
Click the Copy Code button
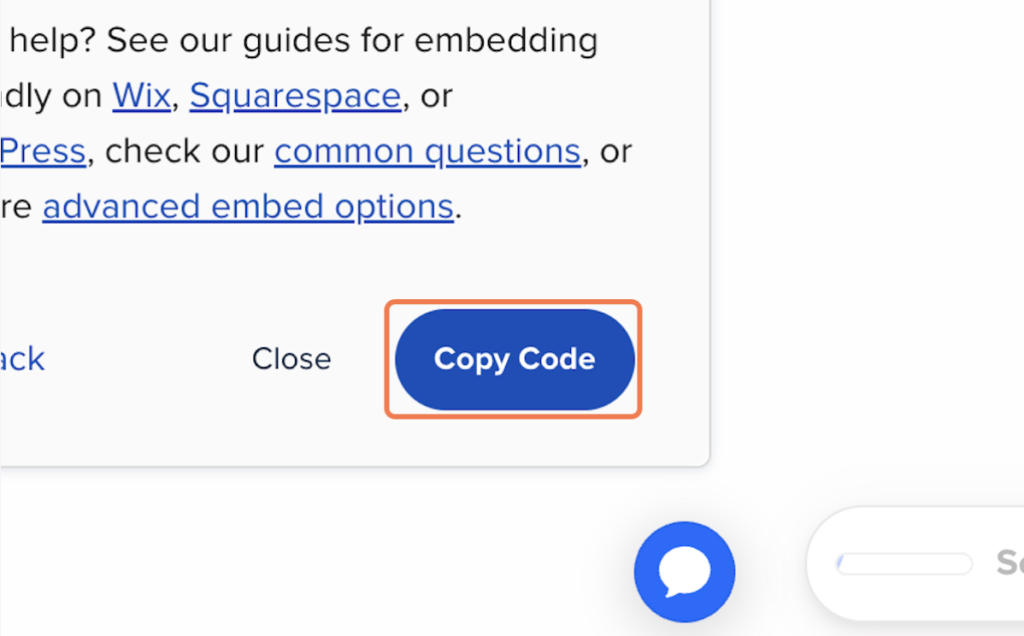(514, 359)
